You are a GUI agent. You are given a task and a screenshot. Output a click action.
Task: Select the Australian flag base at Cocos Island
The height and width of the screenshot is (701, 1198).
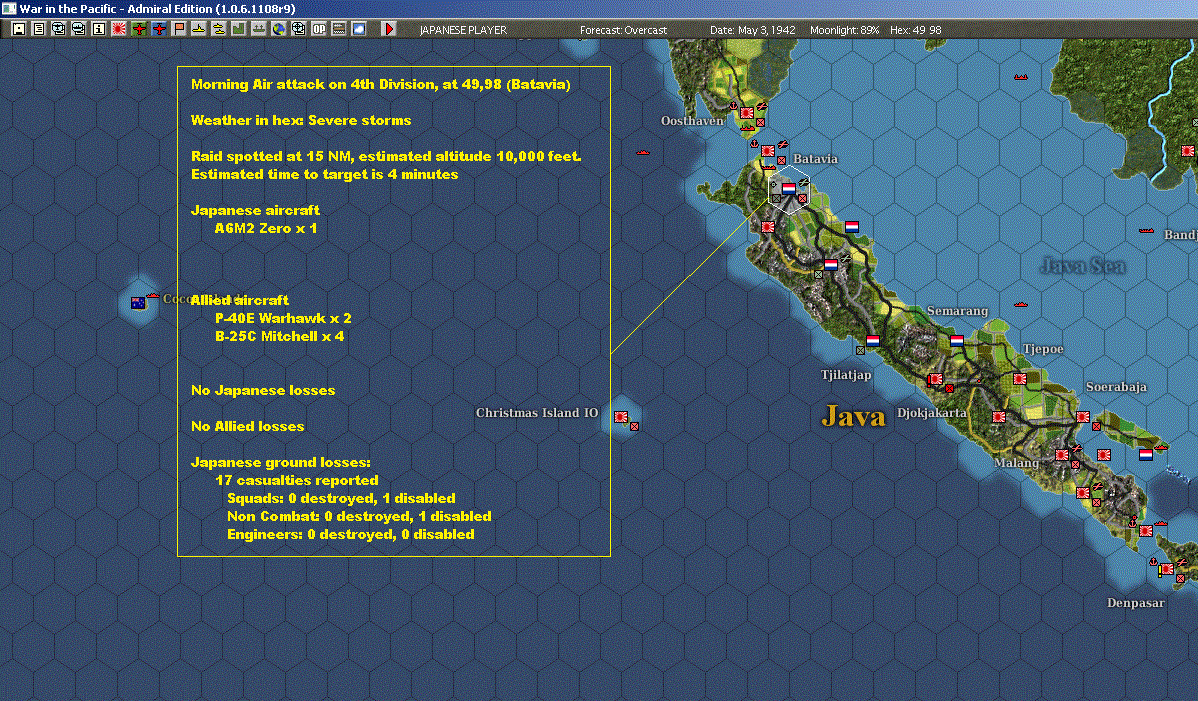pos(138,303)
